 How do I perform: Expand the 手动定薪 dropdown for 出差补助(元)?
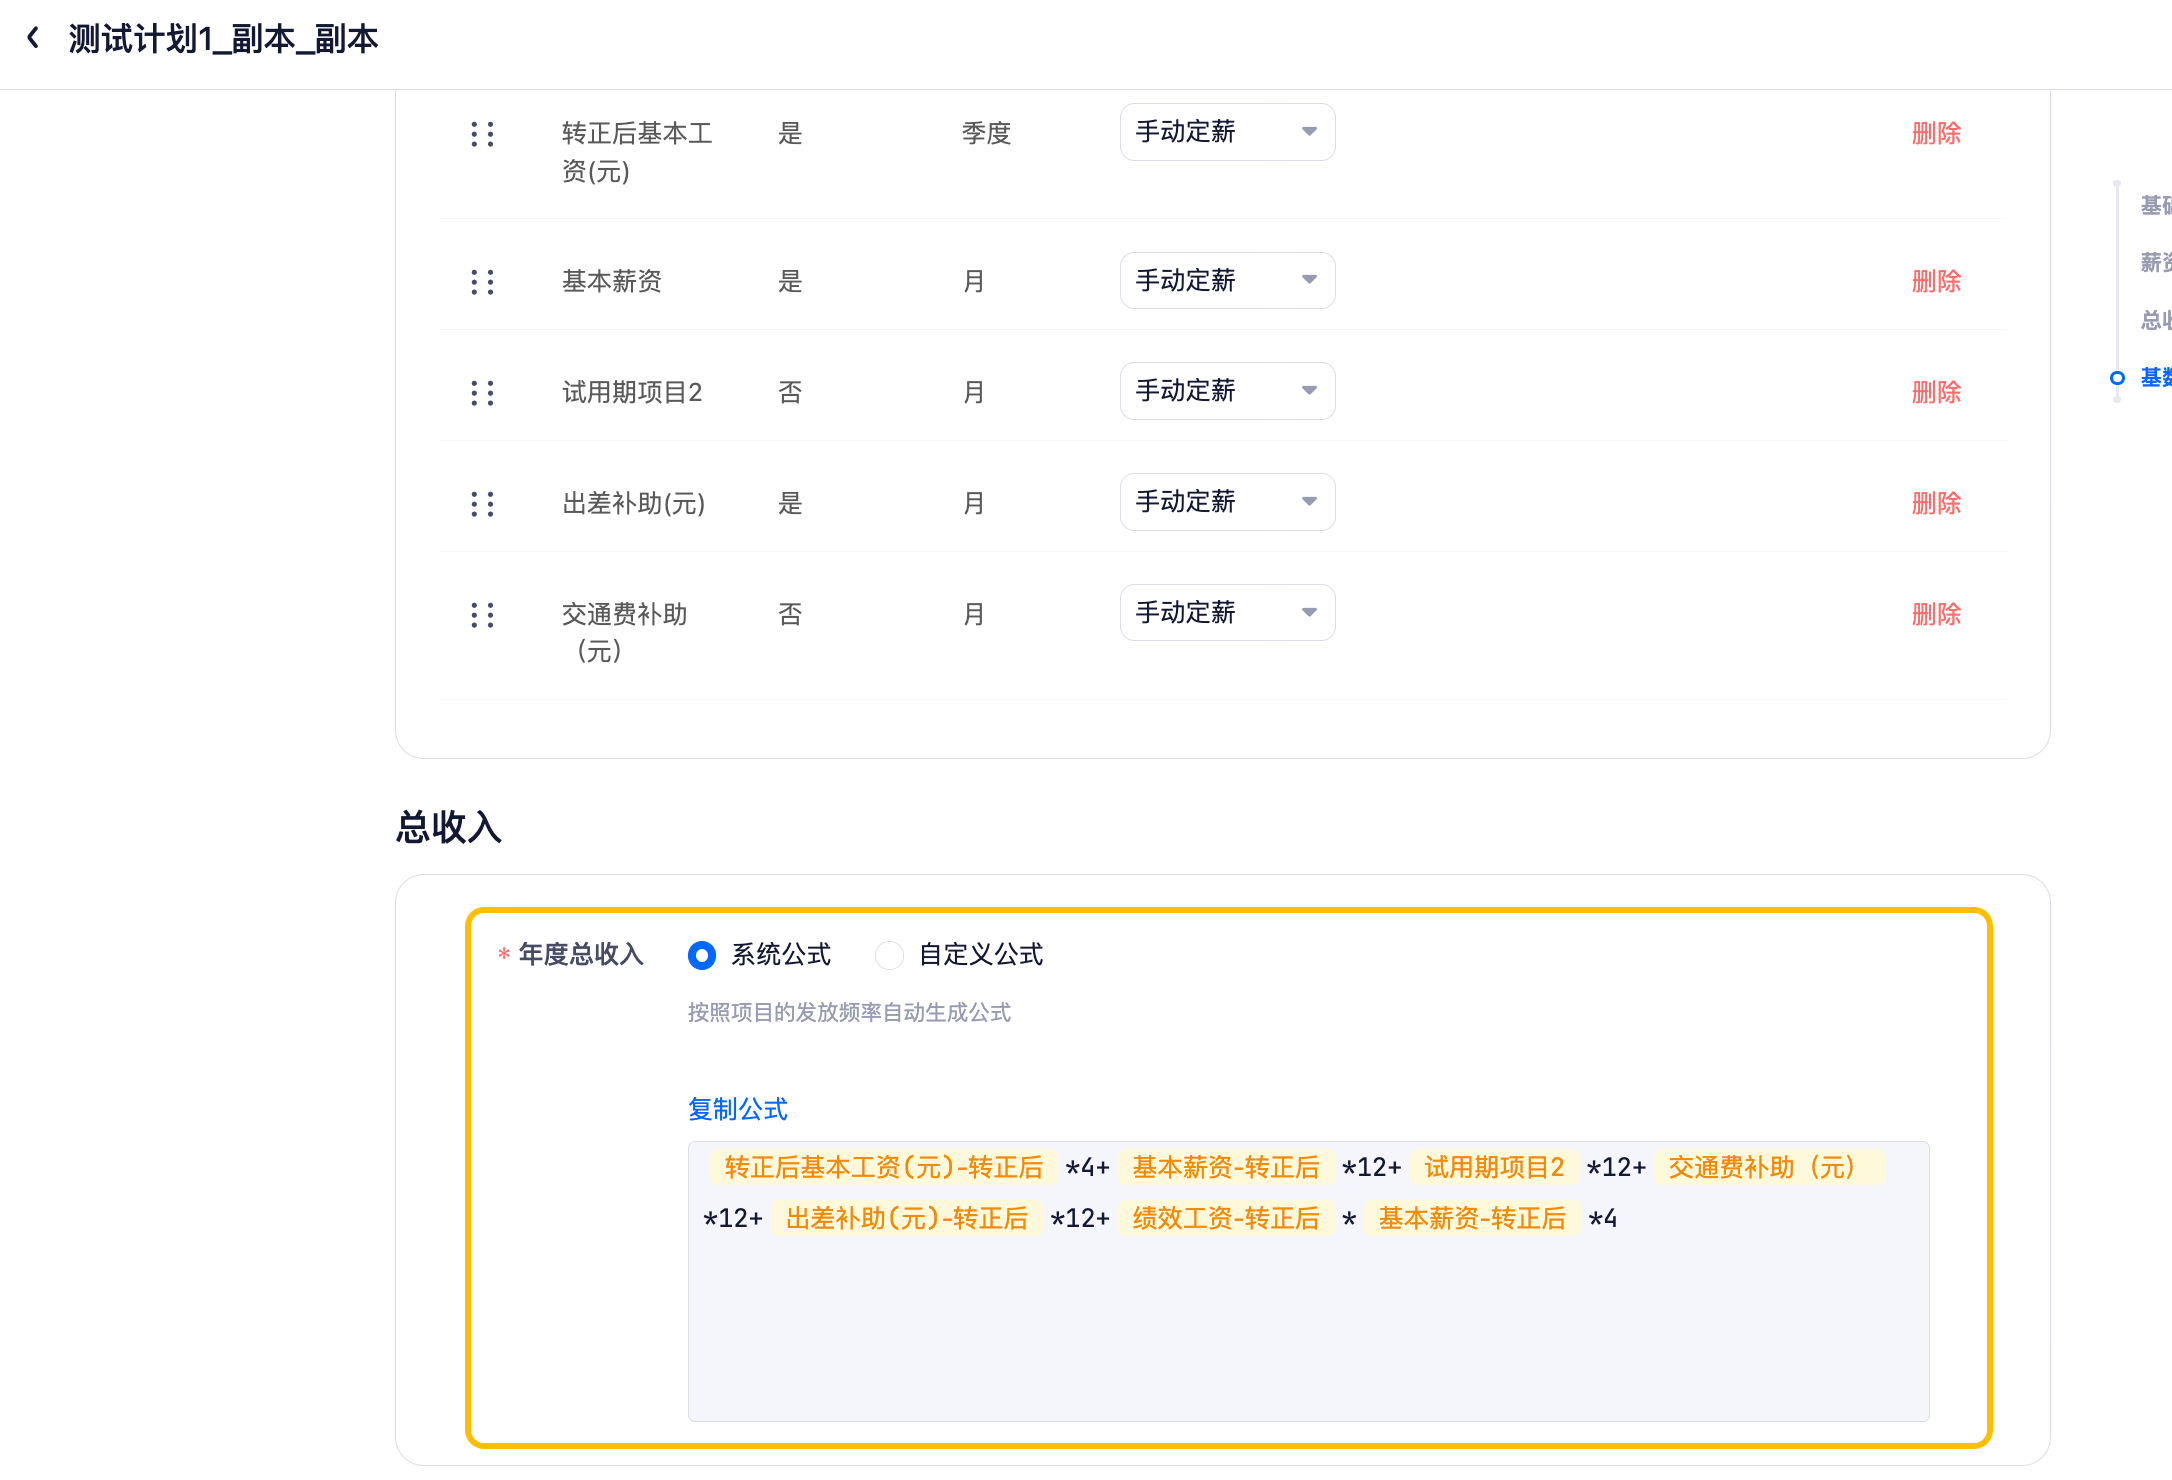click(x=1227, y=502)
